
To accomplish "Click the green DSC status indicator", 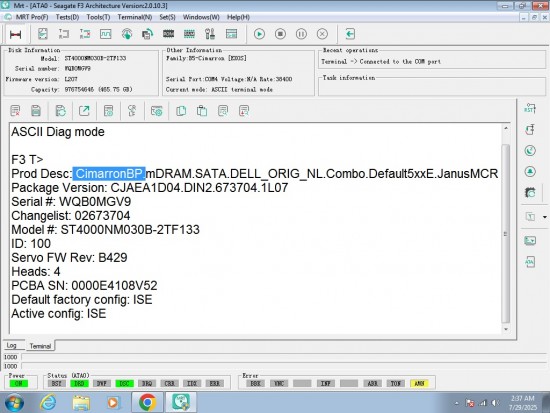I will pos(125,384).
